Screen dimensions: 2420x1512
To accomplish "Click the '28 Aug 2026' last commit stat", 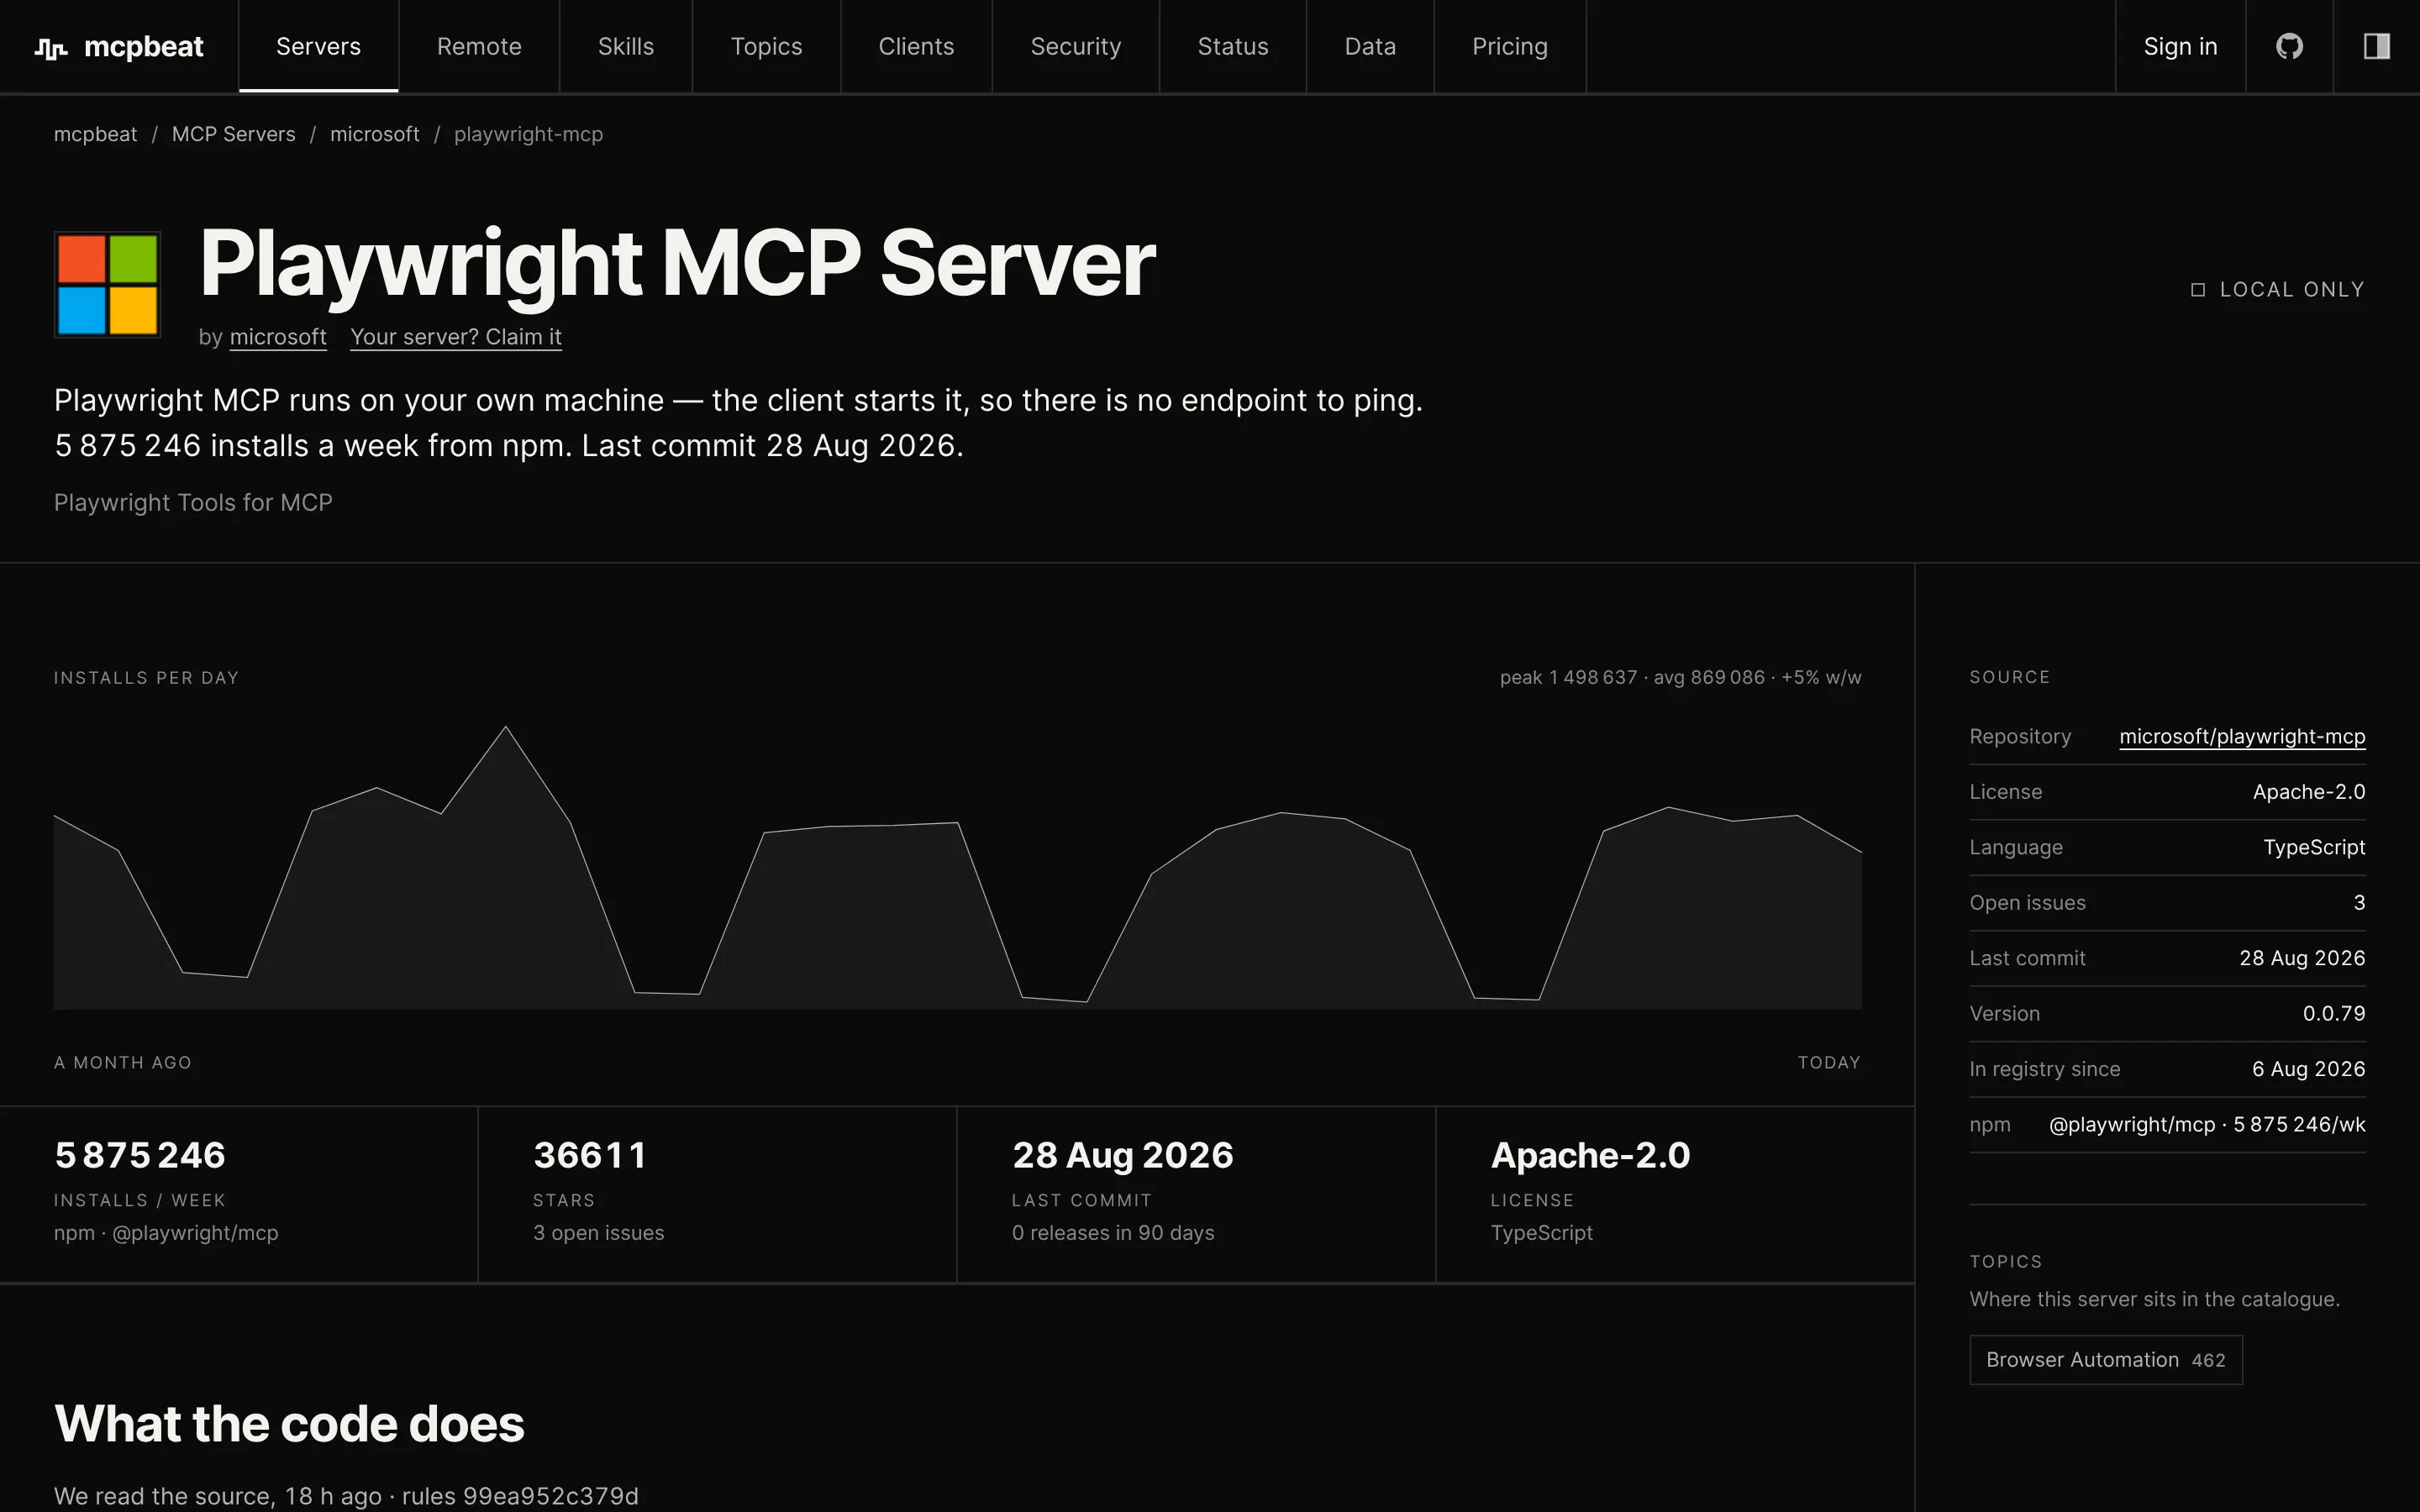I will pyautogui.click(x=1122, y=1155).
